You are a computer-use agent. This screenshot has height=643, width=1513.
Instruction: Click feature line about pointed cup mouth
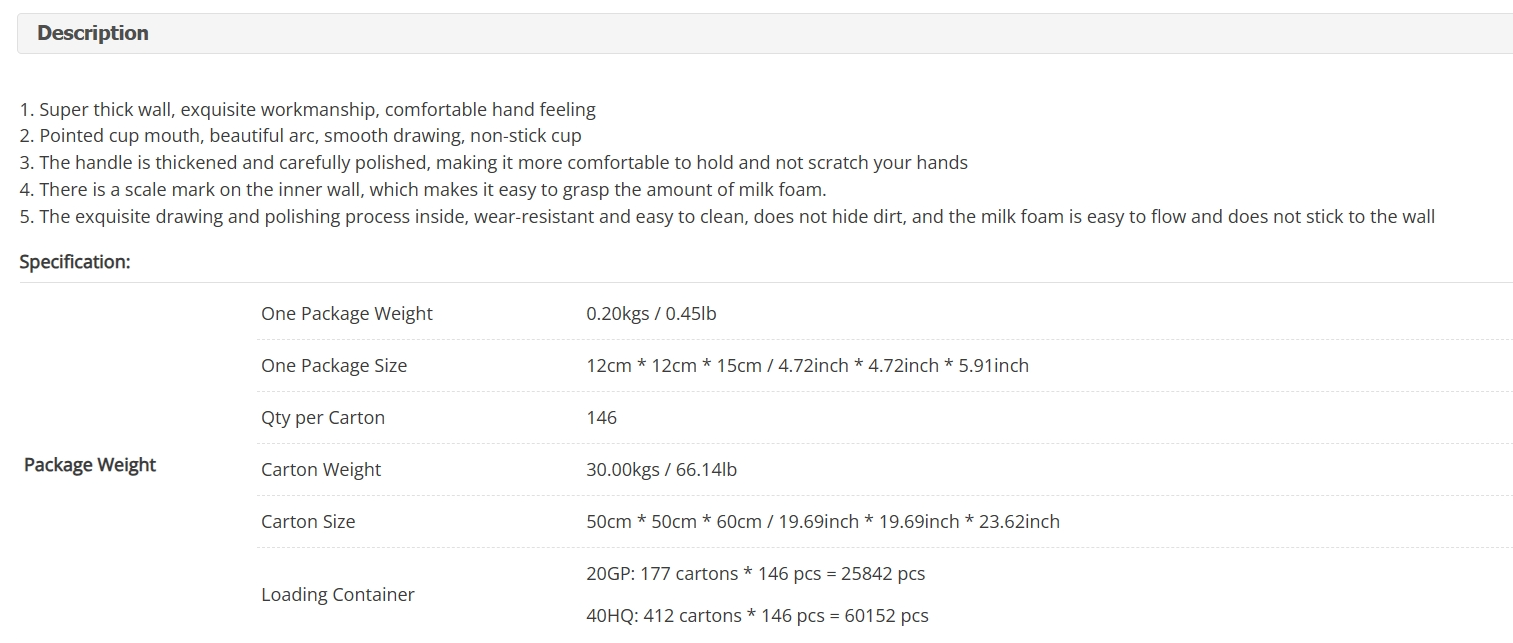(301, 136)
